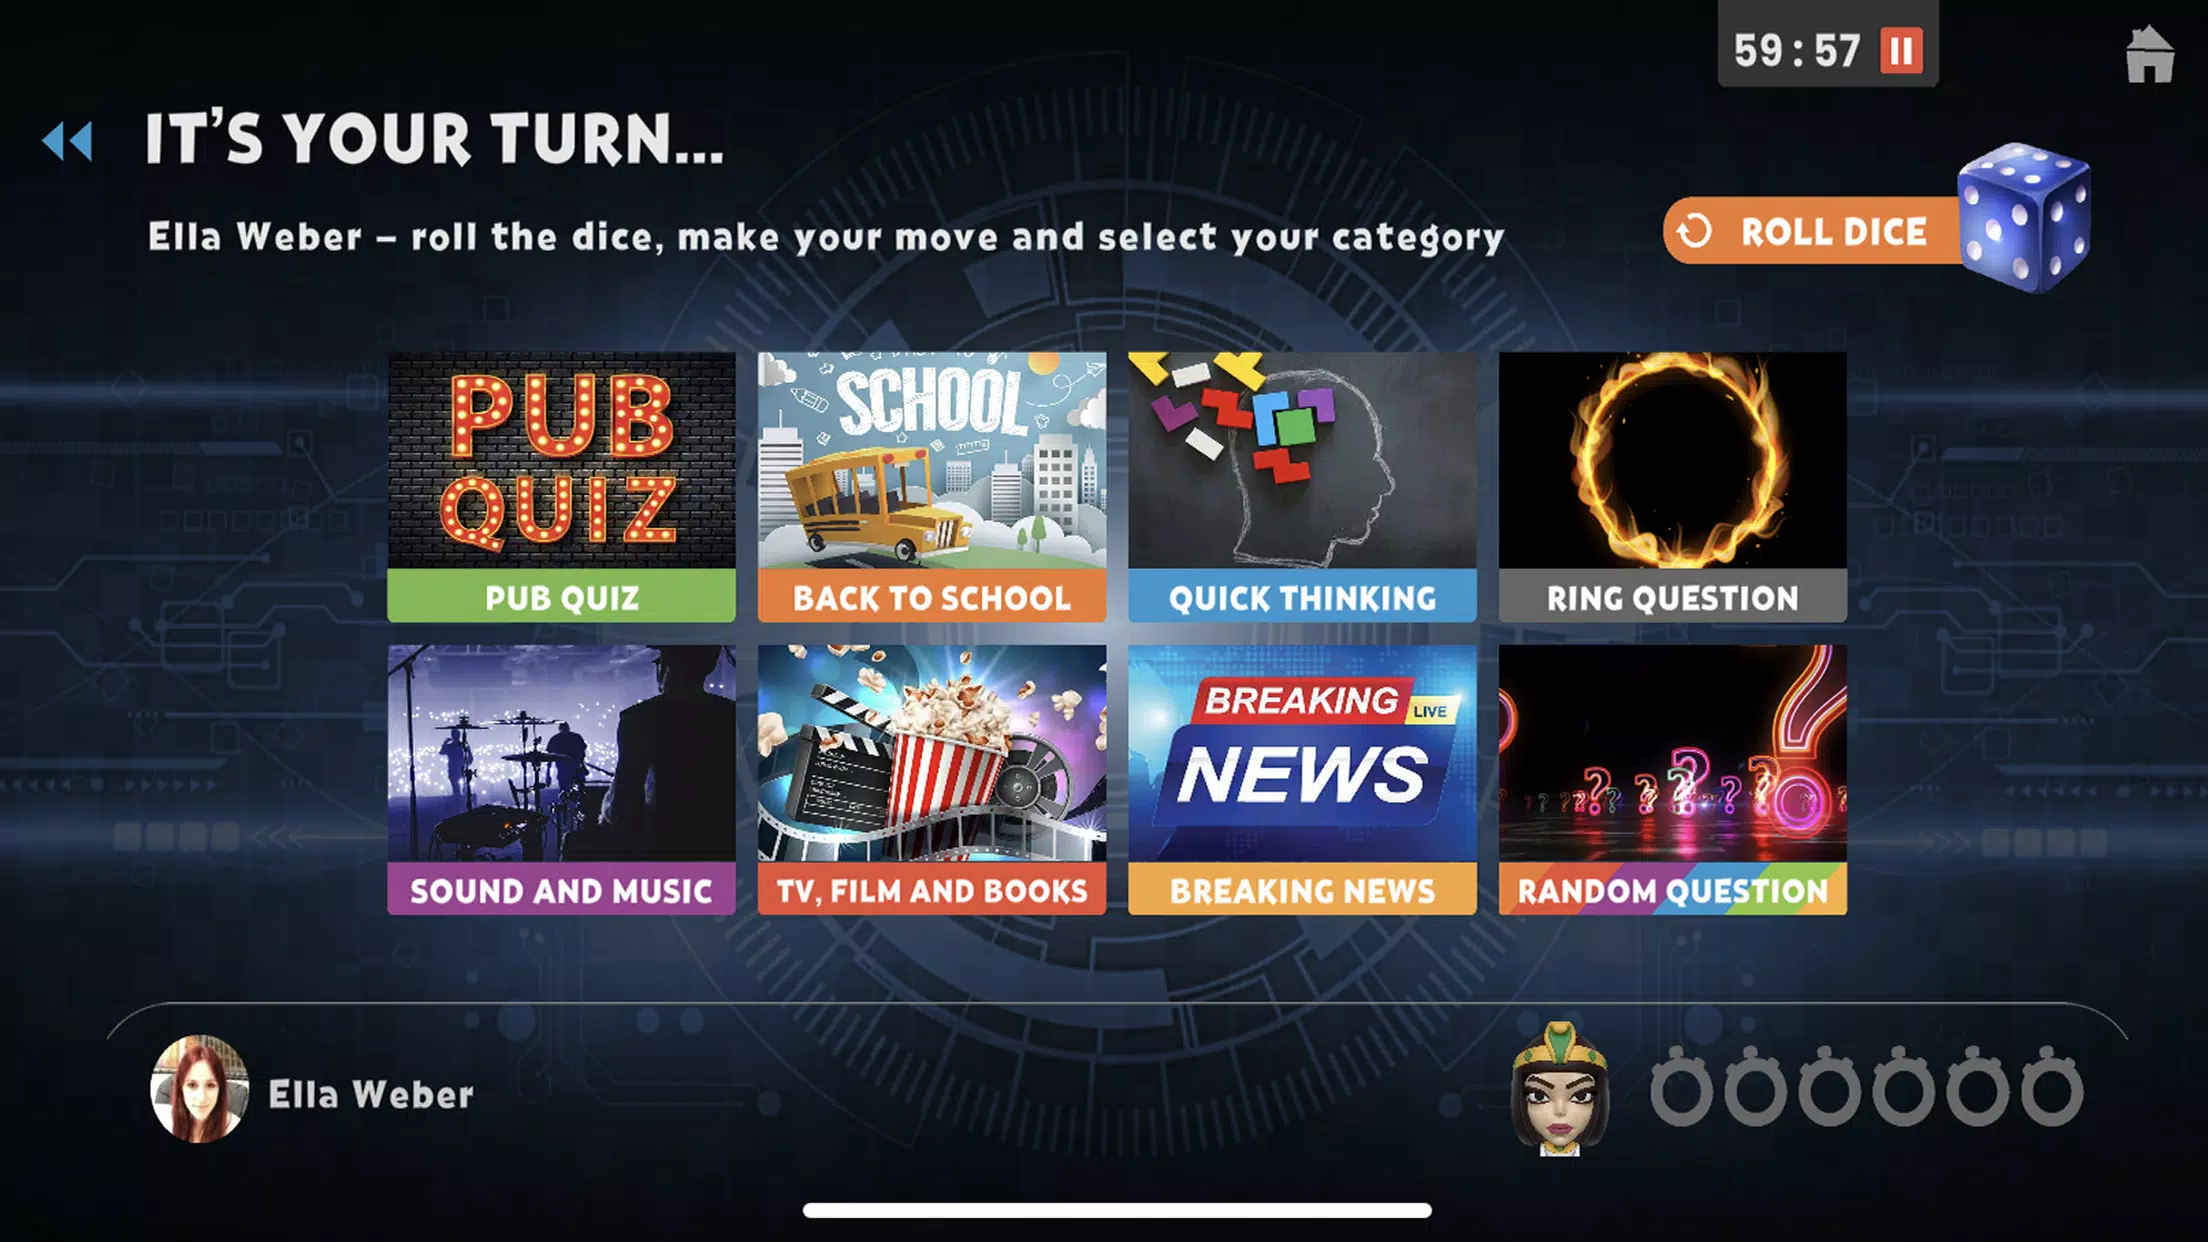Click the timer display 59:57
The height and width of the screenshot is (1242, 2208).
[1799, 50]
